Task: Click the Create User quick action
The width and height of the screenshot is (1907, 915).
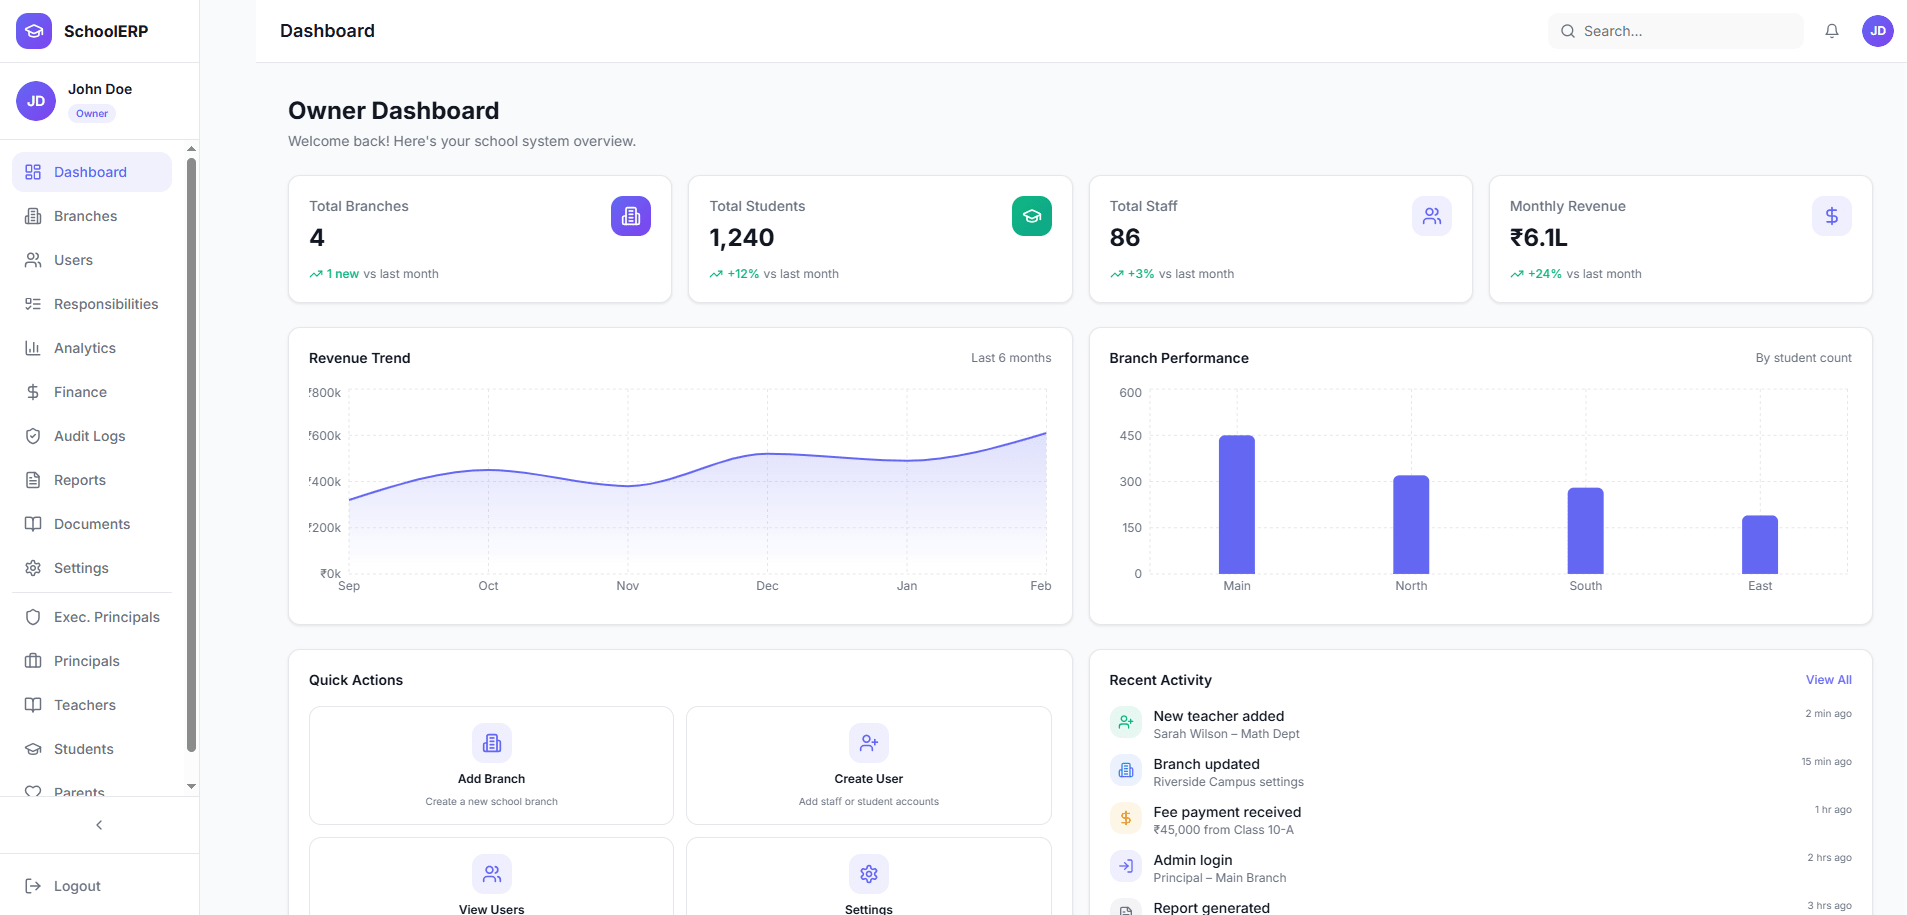Action: click(x=869, y=765)
